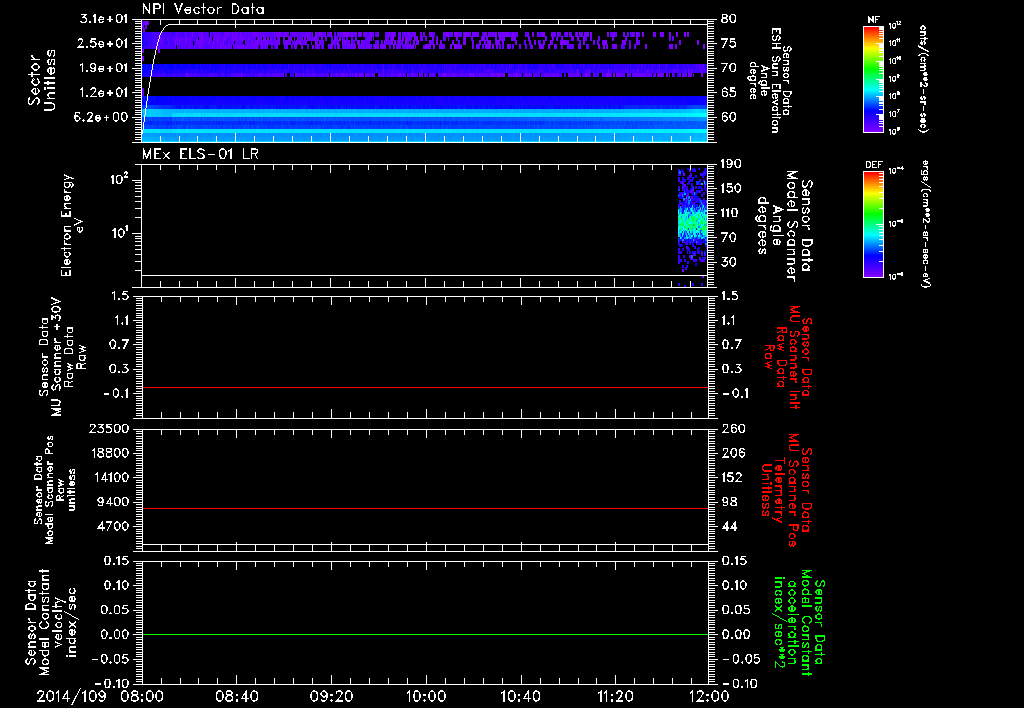Click the Model Scanner Angle degrees axis title

point(784,225)
